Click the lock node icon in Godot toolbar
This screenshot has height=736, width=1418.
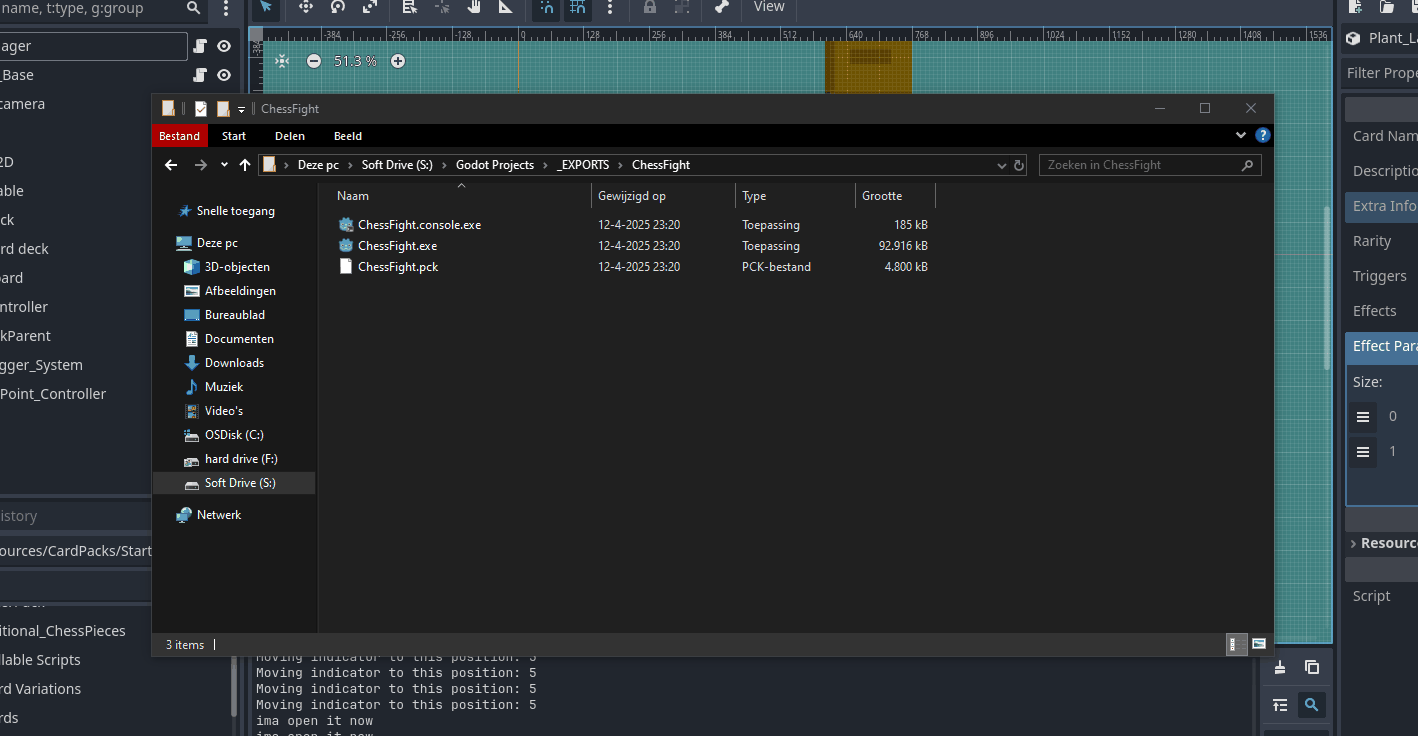pyautogui.click(x=650, y=7)
